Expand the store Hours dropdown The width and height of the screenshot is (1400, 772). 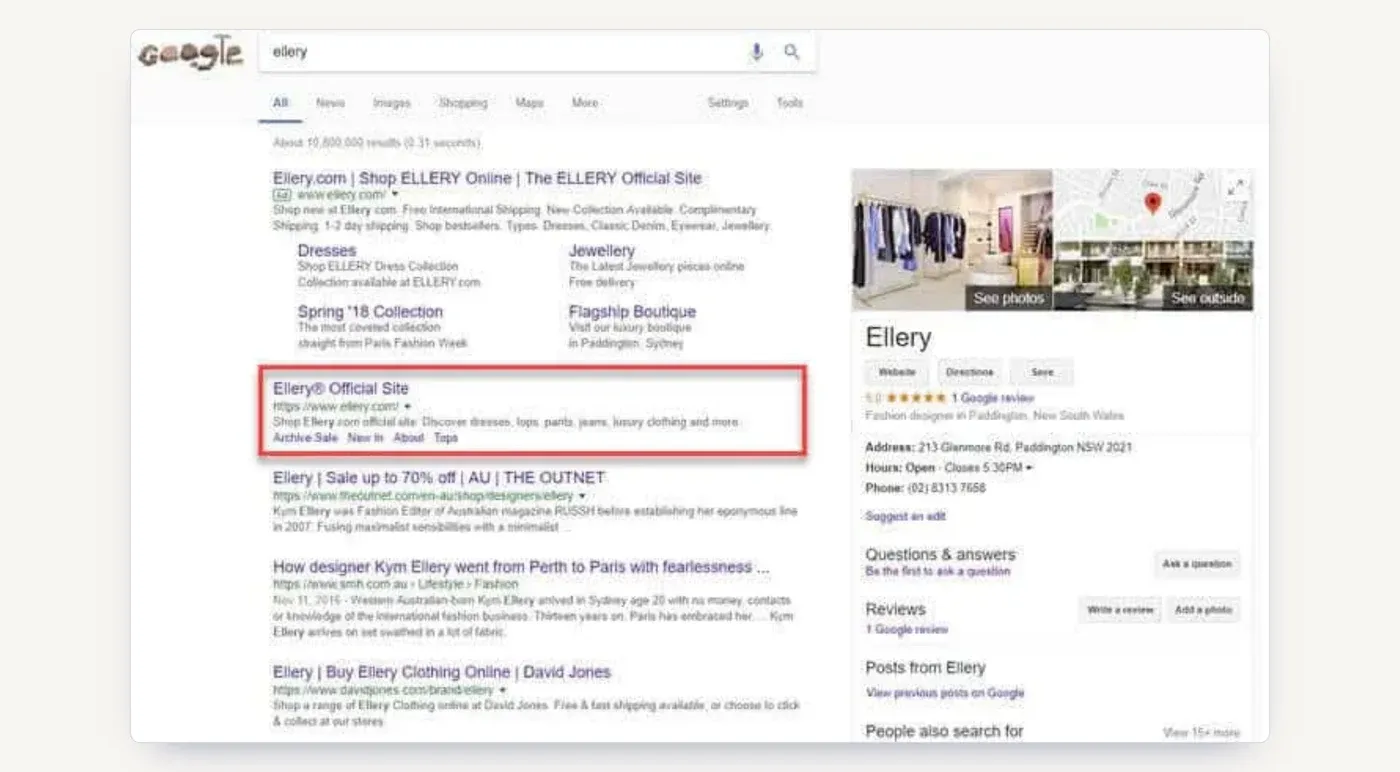1030,468
